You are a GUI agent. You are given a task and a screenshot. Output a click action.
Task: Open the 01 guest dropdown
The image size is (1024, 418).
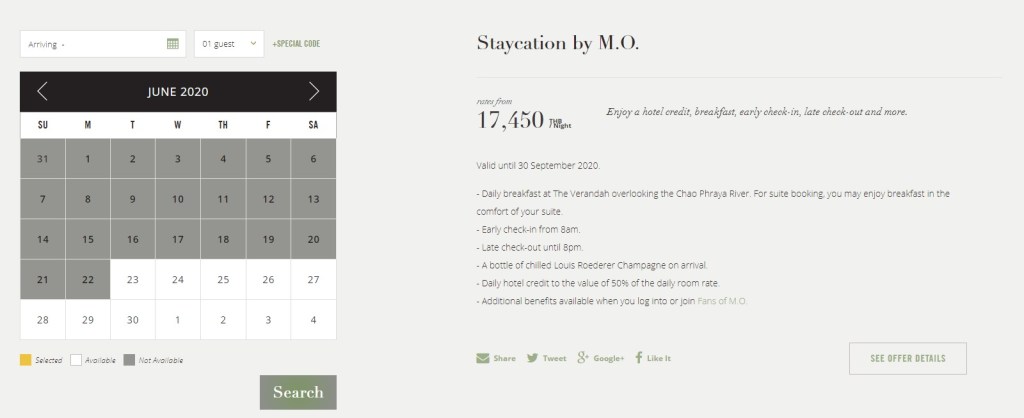[229, 44]
